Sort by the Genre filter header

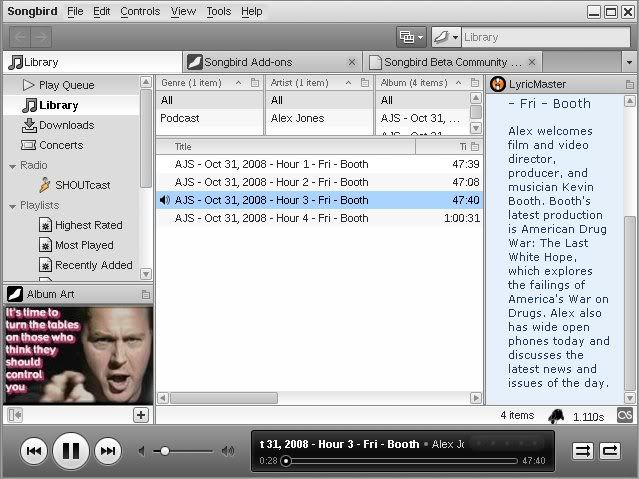(202, 83)
